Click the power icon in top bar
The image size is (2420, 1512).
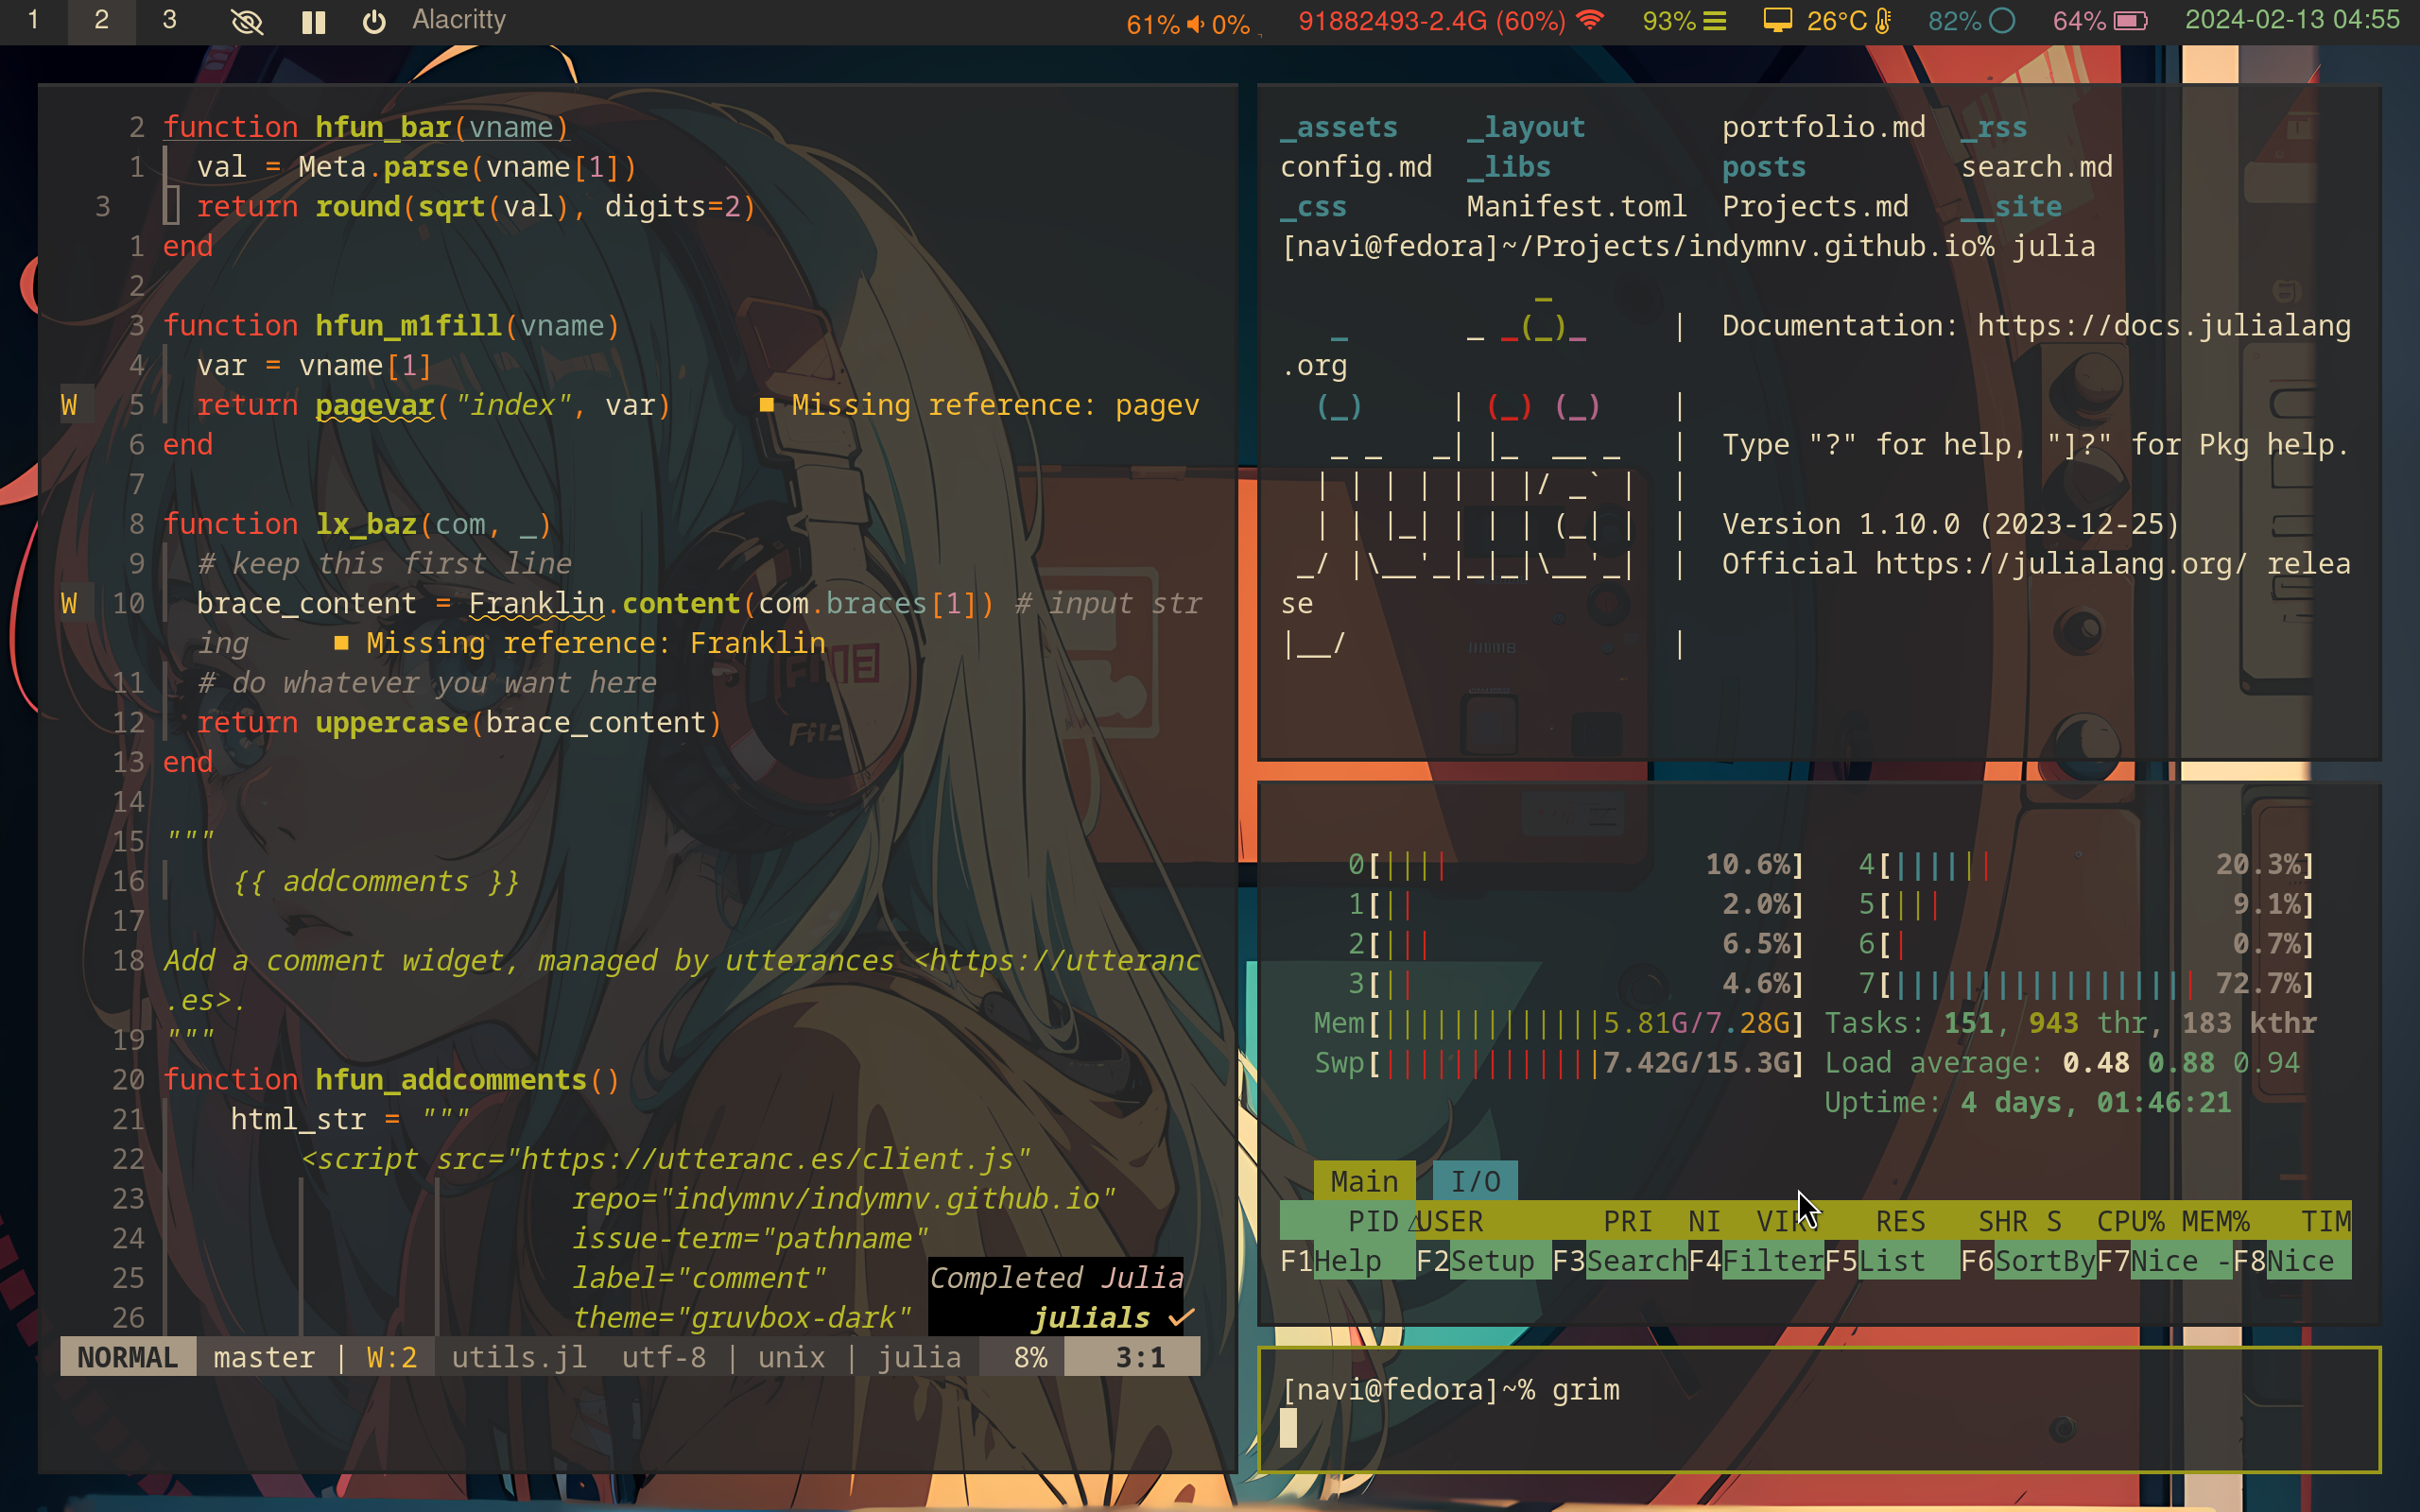pyautogui.click(x=374, y=21)
